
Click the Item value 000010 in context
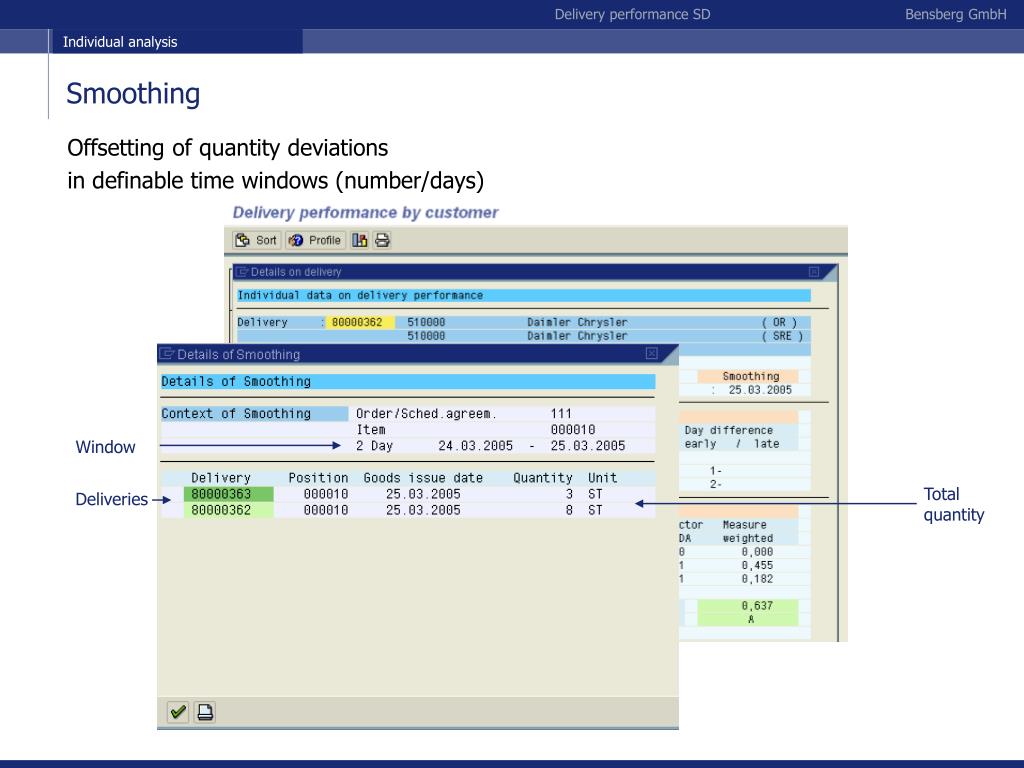point(573,430)
